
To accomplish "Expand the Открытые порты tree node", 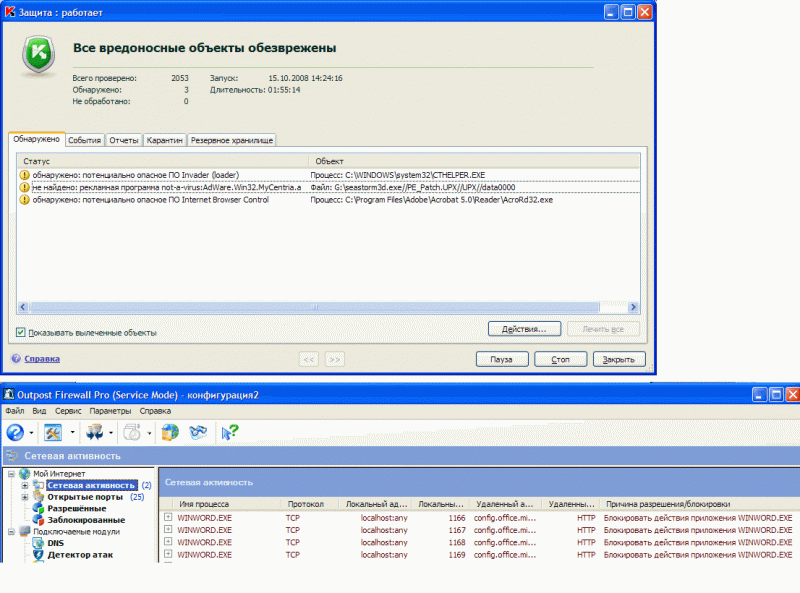I will [x=24, y=497].
